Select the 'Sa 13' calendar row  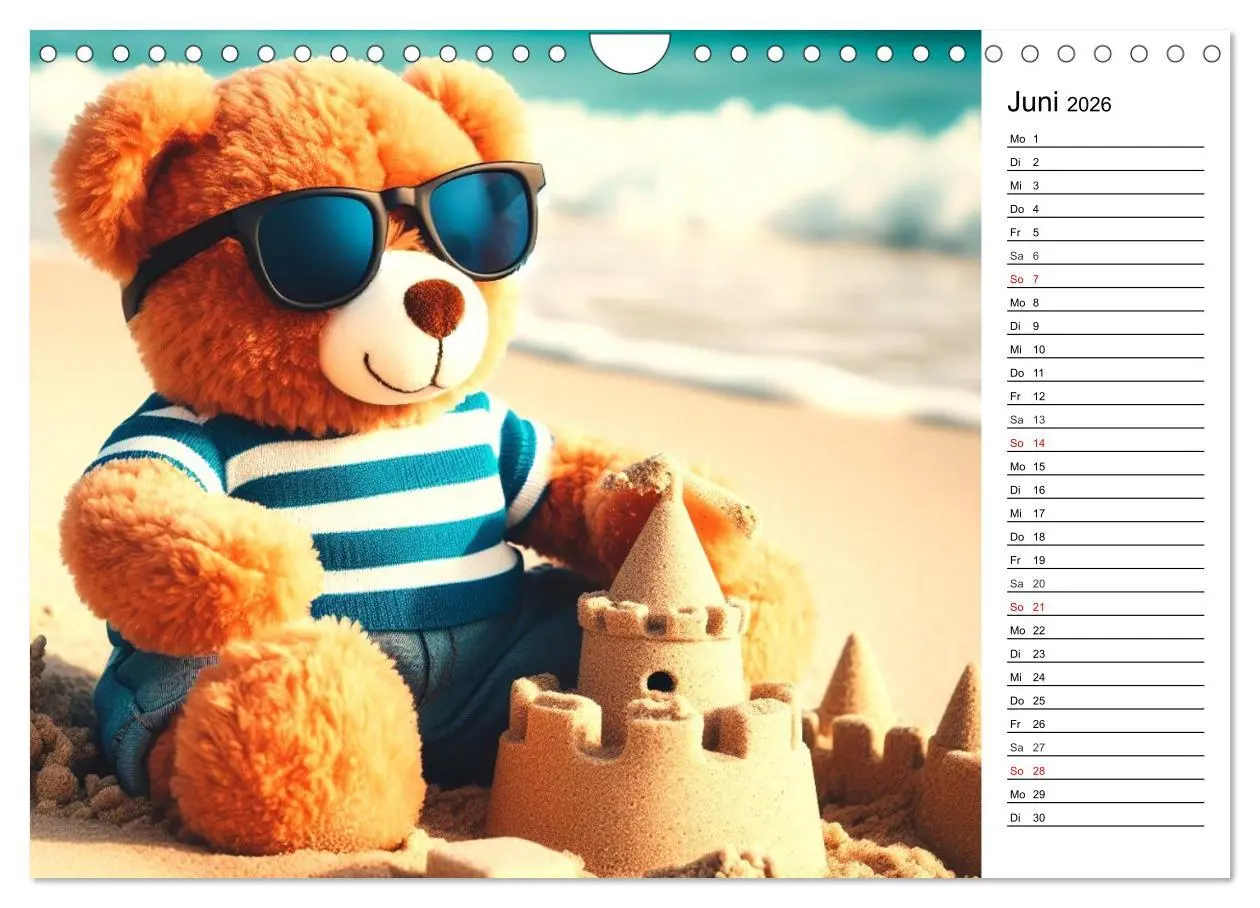(x=1105, y=419)
